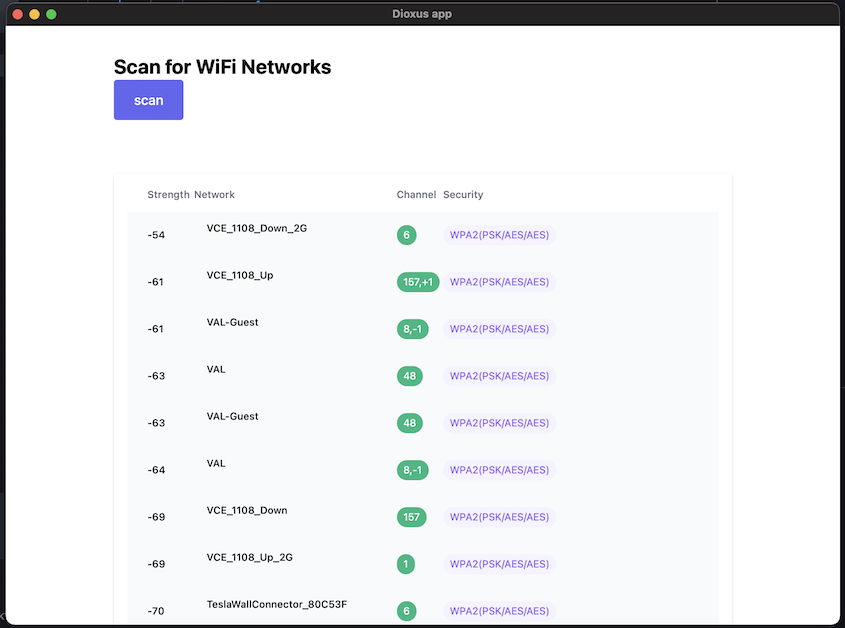Image resolution: width=845 pixels, height=628 pixels.
Task: Click the -54 signal strength value
Action: click(x=156, y=235)
